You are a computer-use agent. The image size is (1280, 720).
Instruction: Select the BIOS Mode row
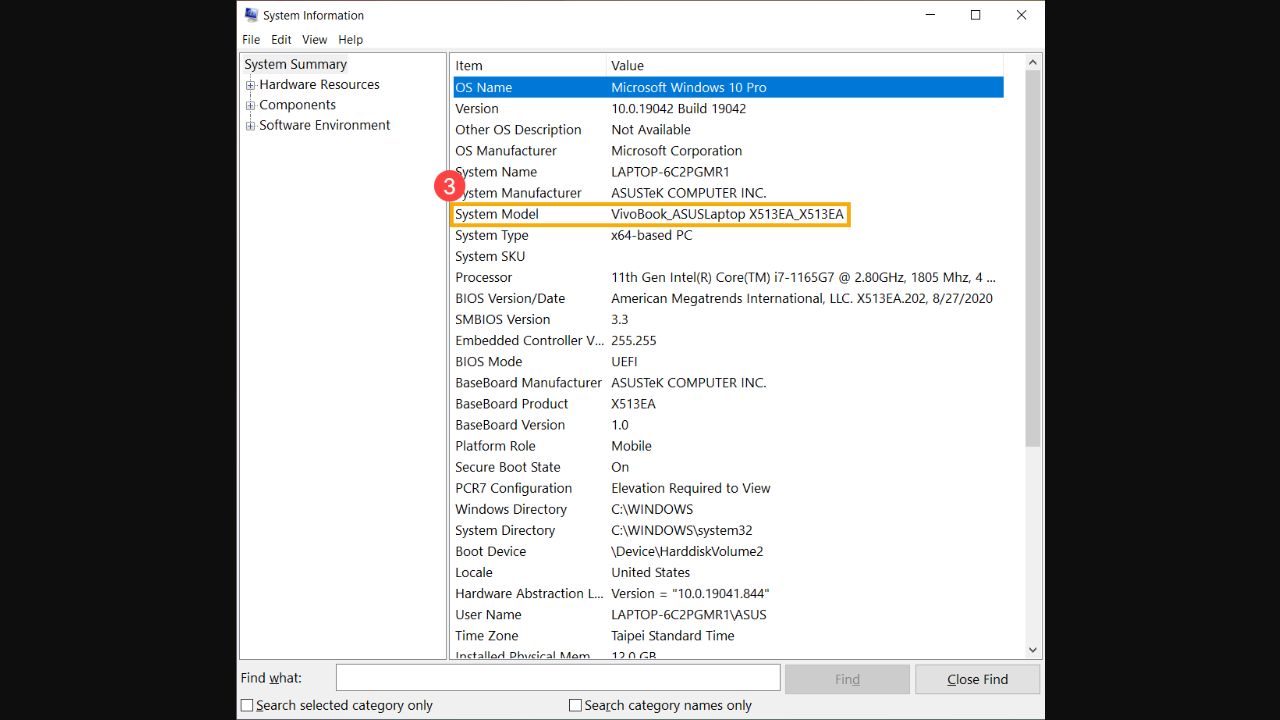coord(728,361)
